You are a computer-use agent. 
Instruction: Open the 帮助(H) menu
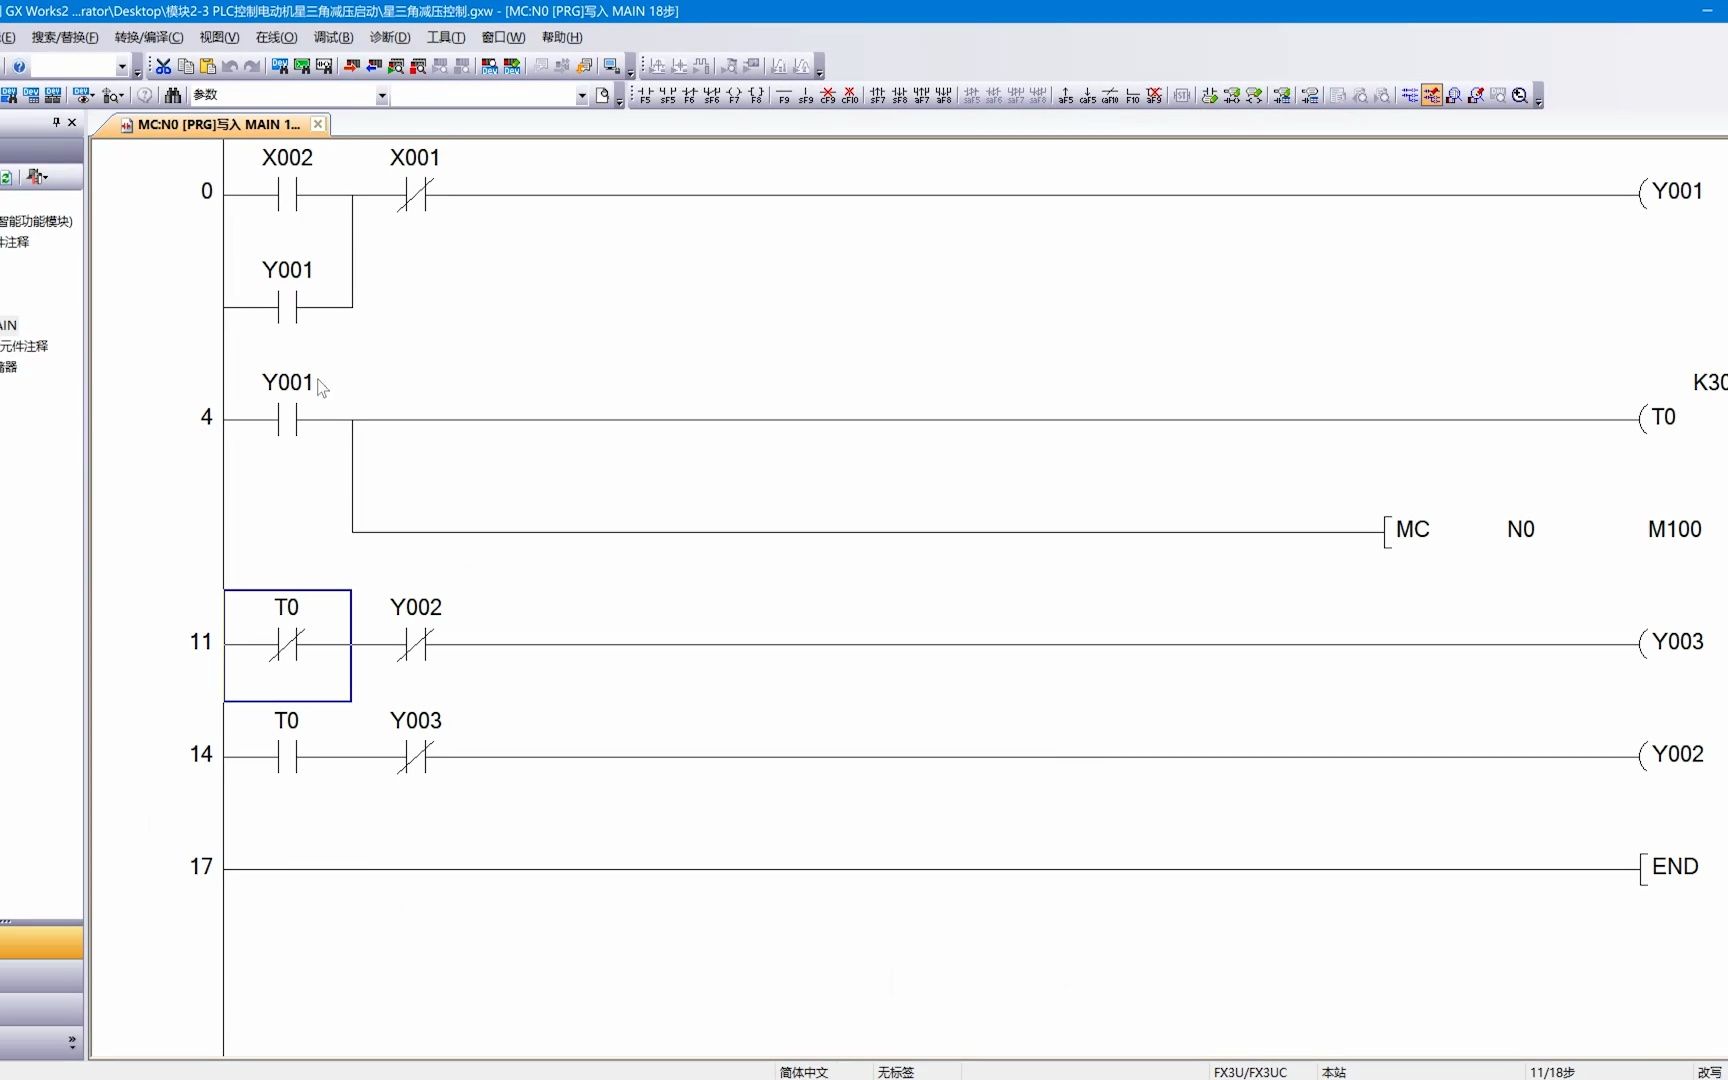[562, 37]
